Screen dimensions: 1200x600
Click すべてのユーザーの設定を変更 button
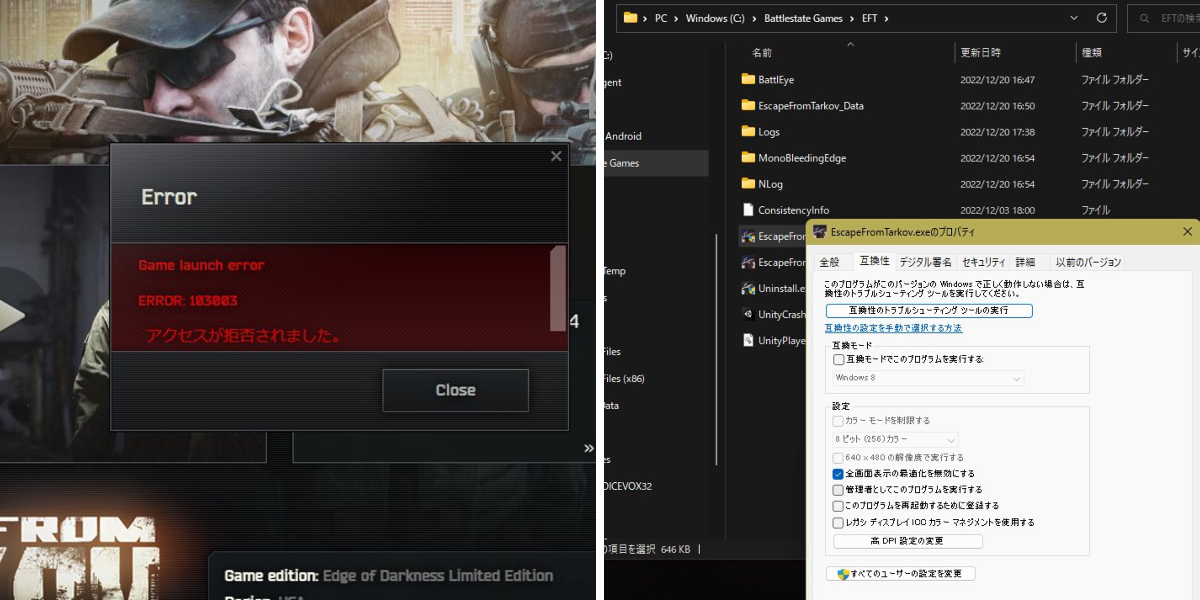click(901, 574)
